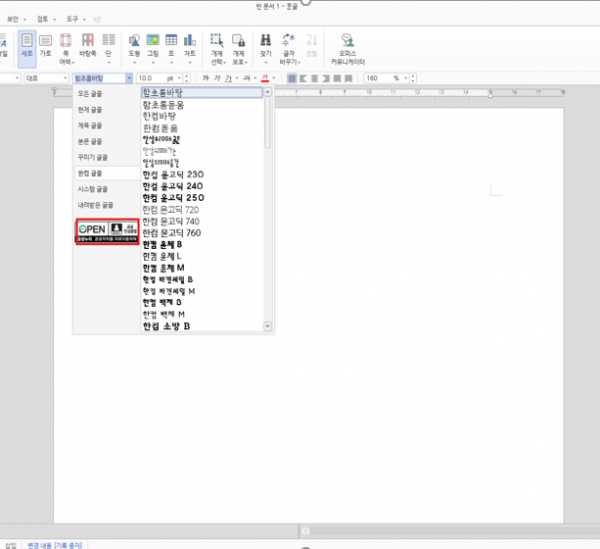The height and width of the screenshot is (549, 600).
Task: Click the 개체 보호 object protect icon
Action: point(240,49)
